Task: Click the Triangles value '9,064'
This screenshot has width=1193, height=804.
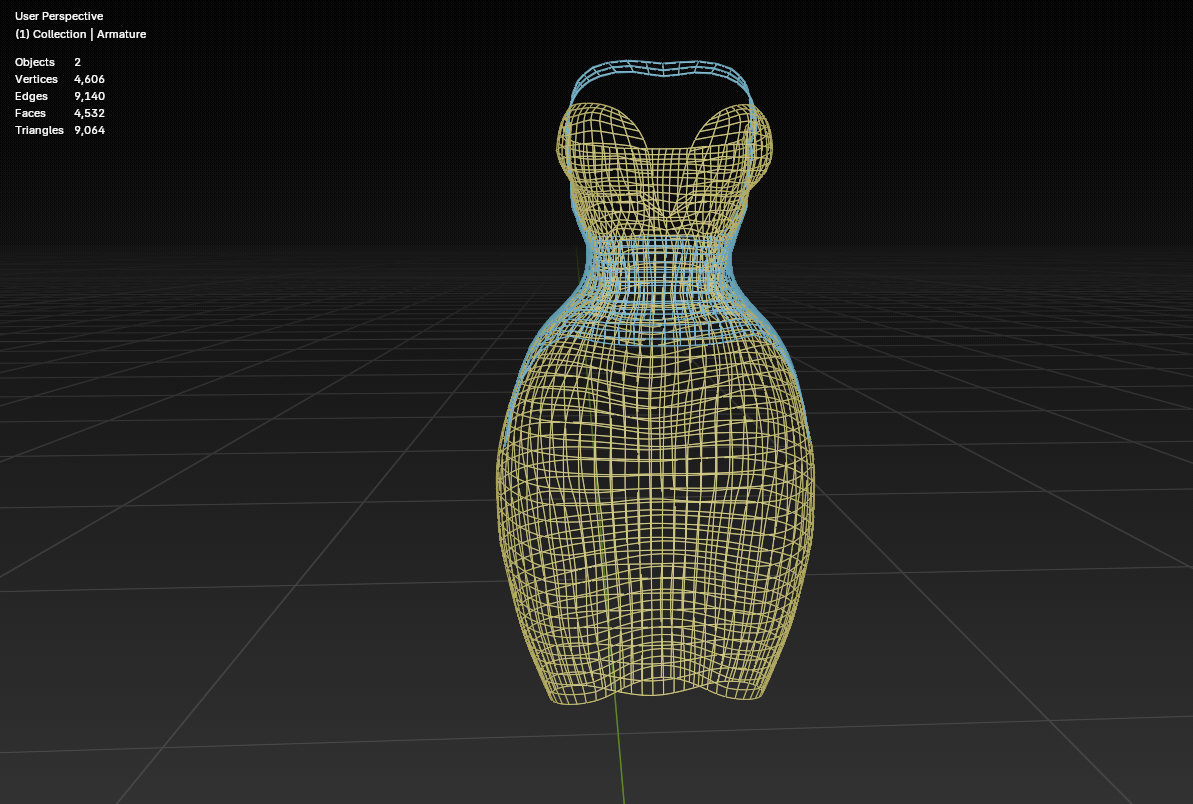Action: pyautogui.click(x=89, y=130)
